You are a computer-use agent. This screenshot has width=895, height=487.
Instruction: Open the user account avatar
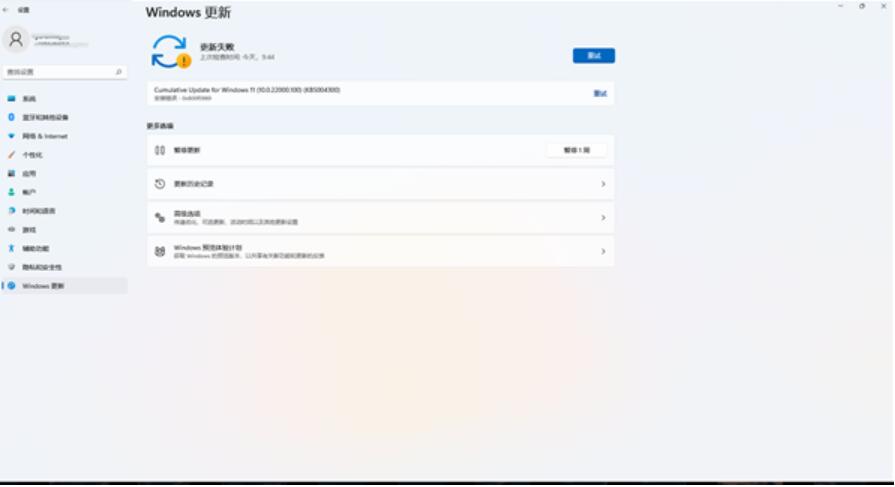tap(16, 39)
